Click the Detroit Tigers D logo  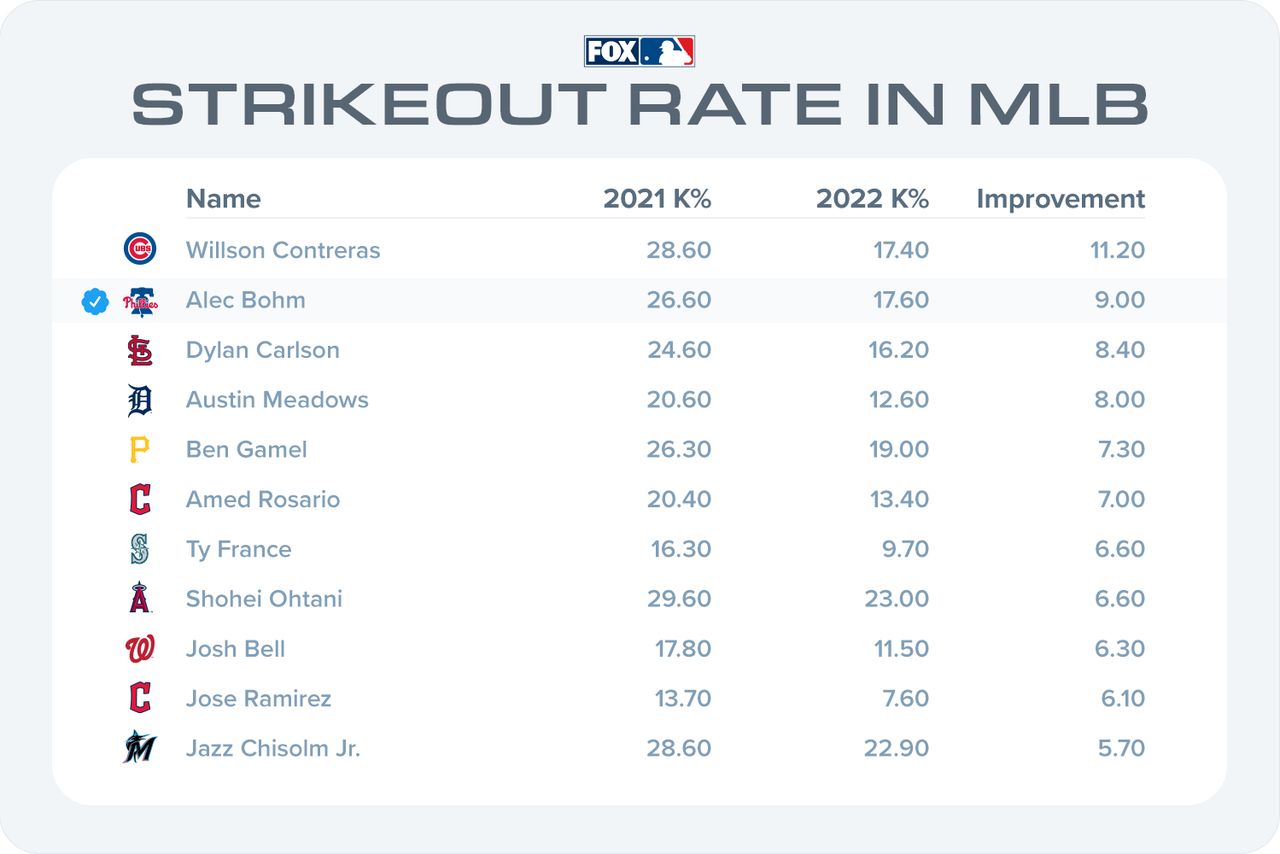[139, 400]
